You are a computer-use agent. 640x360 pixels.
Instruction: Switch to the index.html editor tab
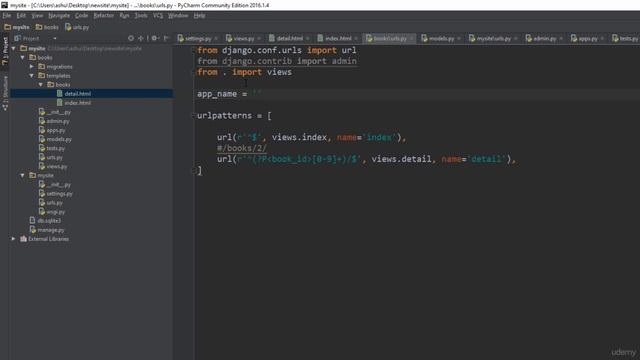[338, 38]
